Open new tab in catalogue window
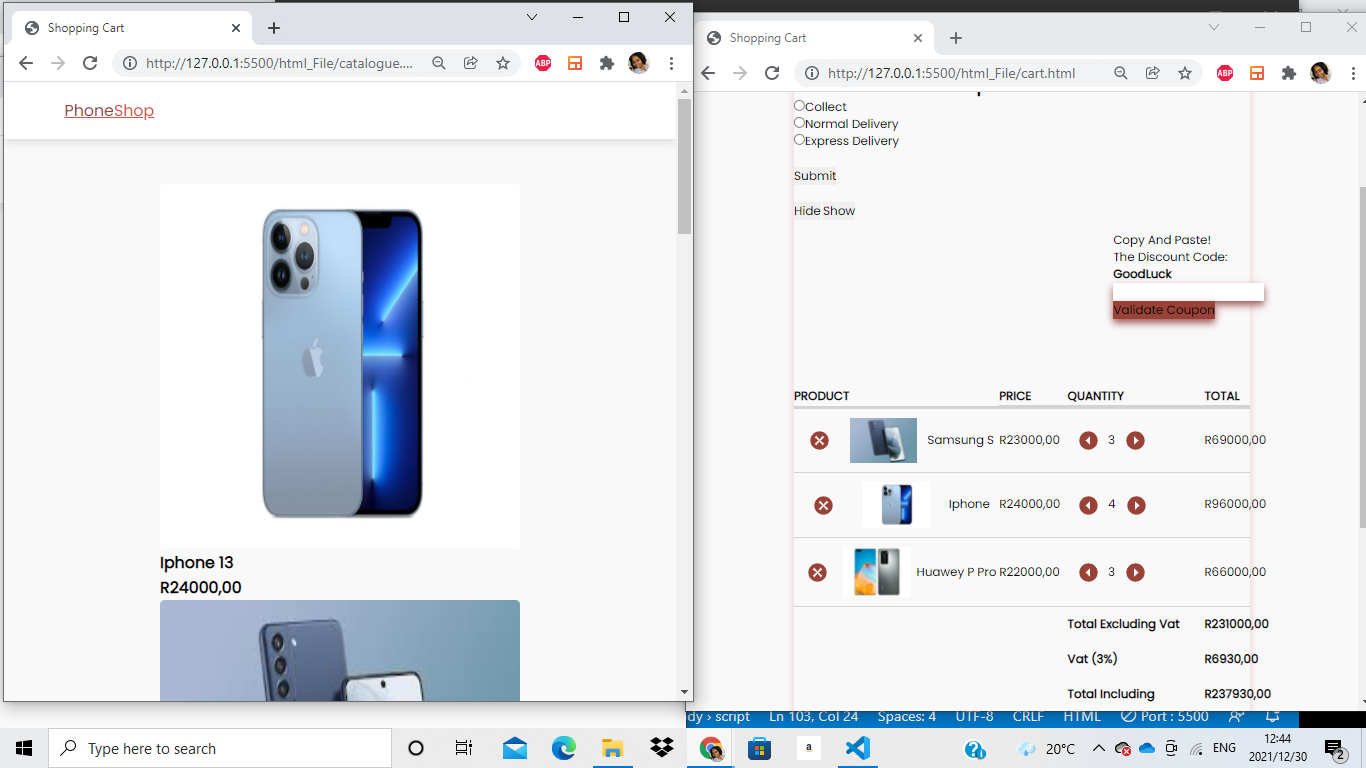 coord(274,28)
